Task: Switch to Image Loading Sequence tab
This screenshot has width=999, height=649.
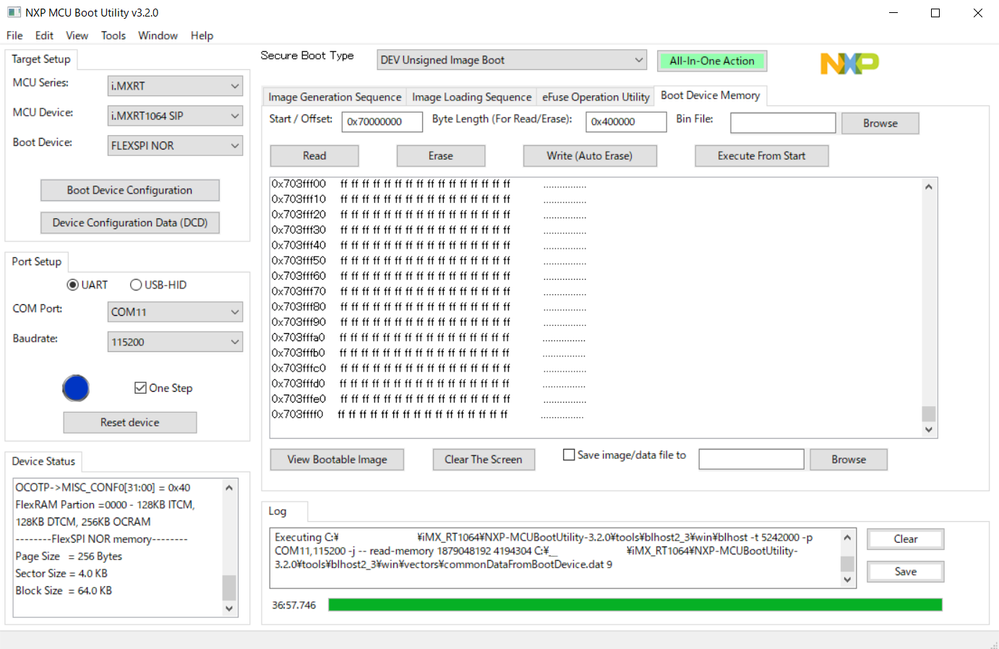Action: click(x=471, y=97)
